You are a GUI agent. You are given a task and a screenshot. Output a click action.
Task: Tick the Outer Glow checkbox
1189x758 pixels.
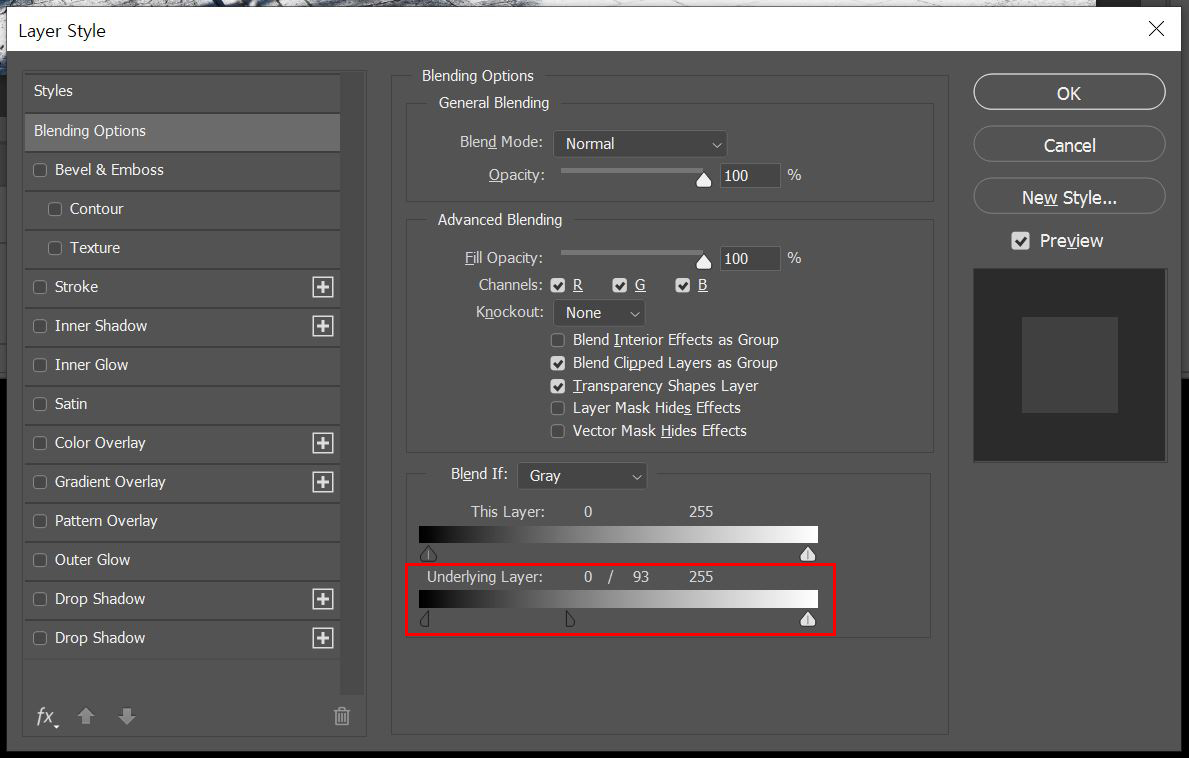[x=40, y=560]
